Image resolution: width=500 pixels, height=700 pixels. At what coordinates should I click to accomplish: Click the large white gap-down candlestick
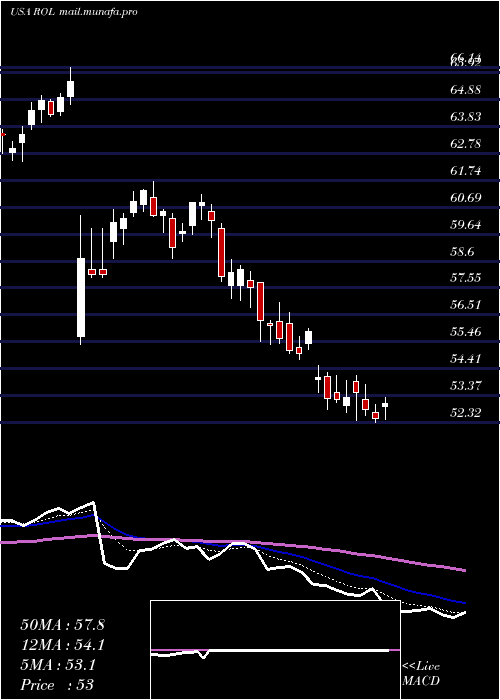pyautogui.click(x=81, y=297)
